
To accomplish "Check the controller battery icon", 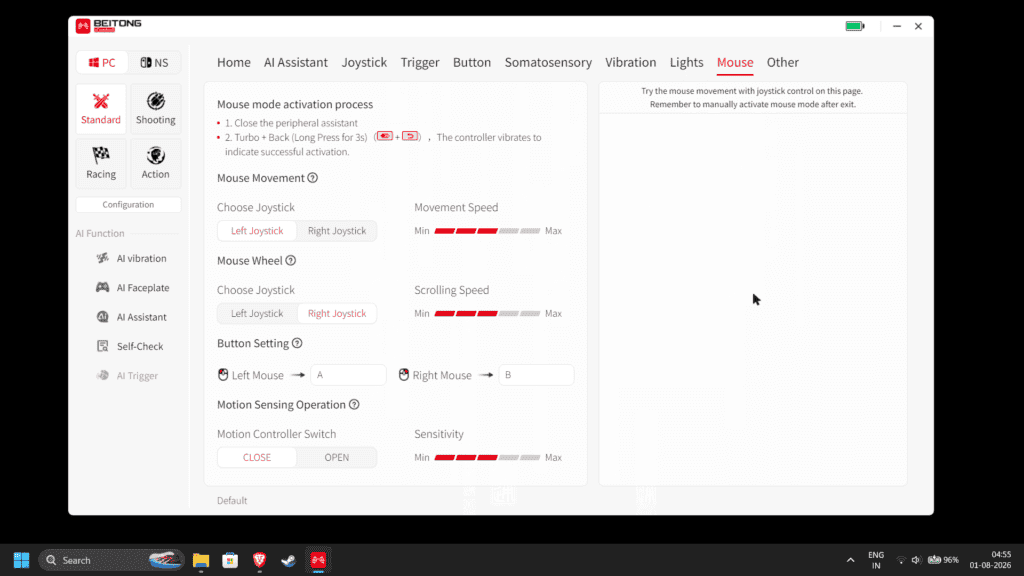I will pyautogui.click(x=855, y=26).
